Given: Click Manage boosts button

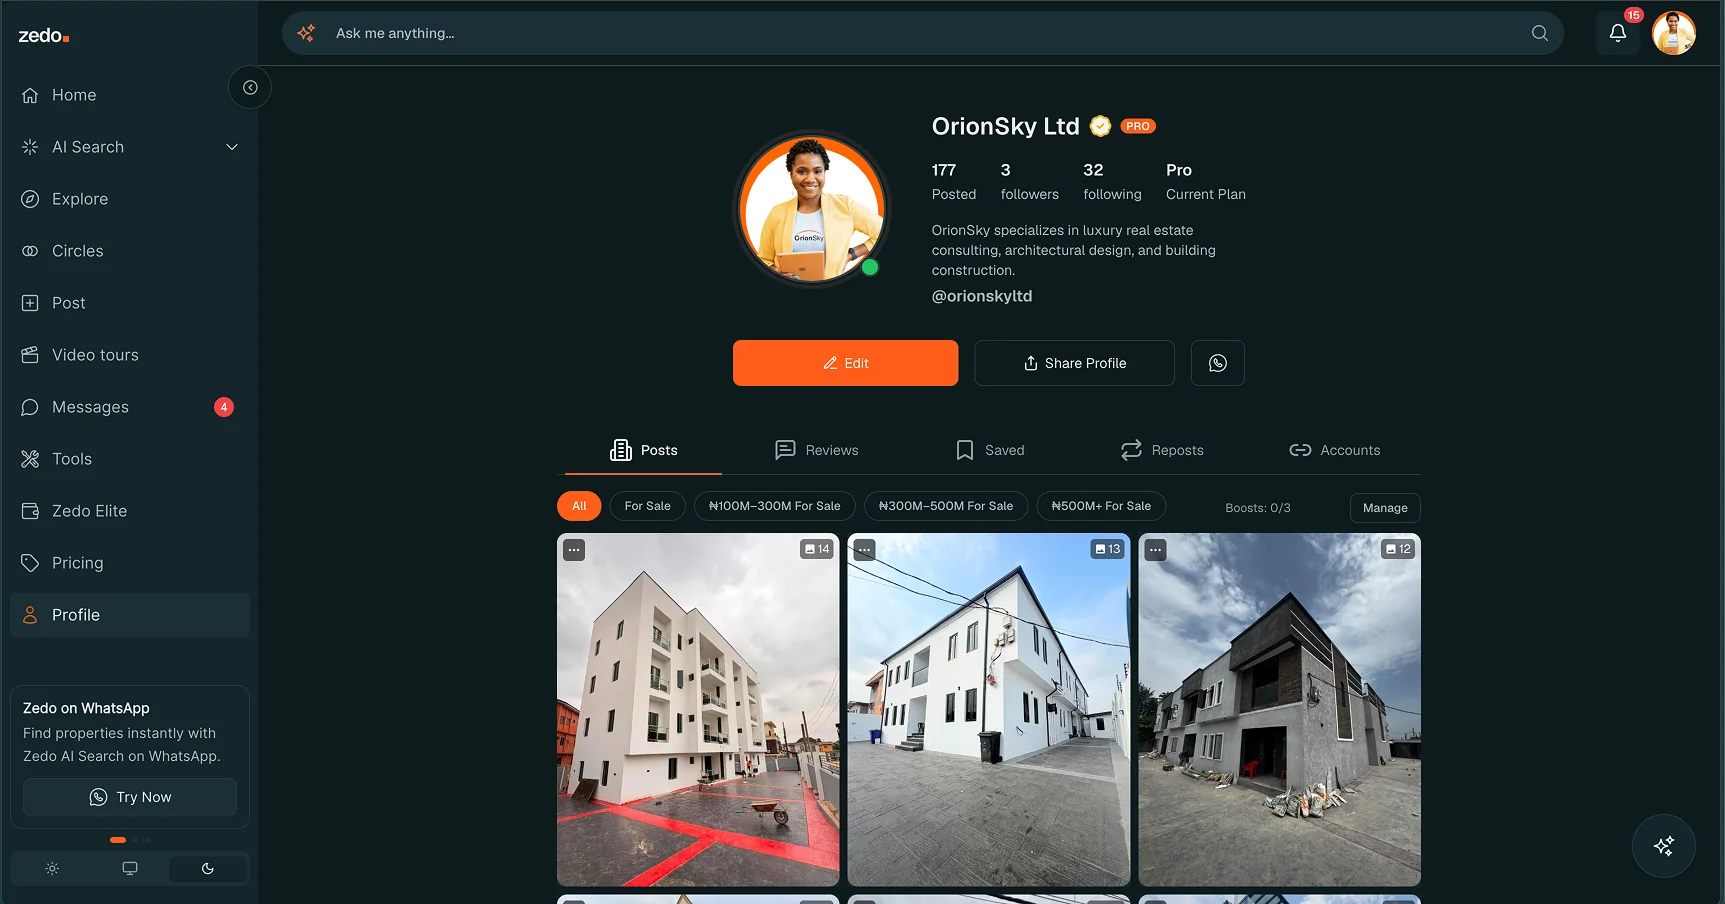Looking at the screenshot, I should point(1385,508).
